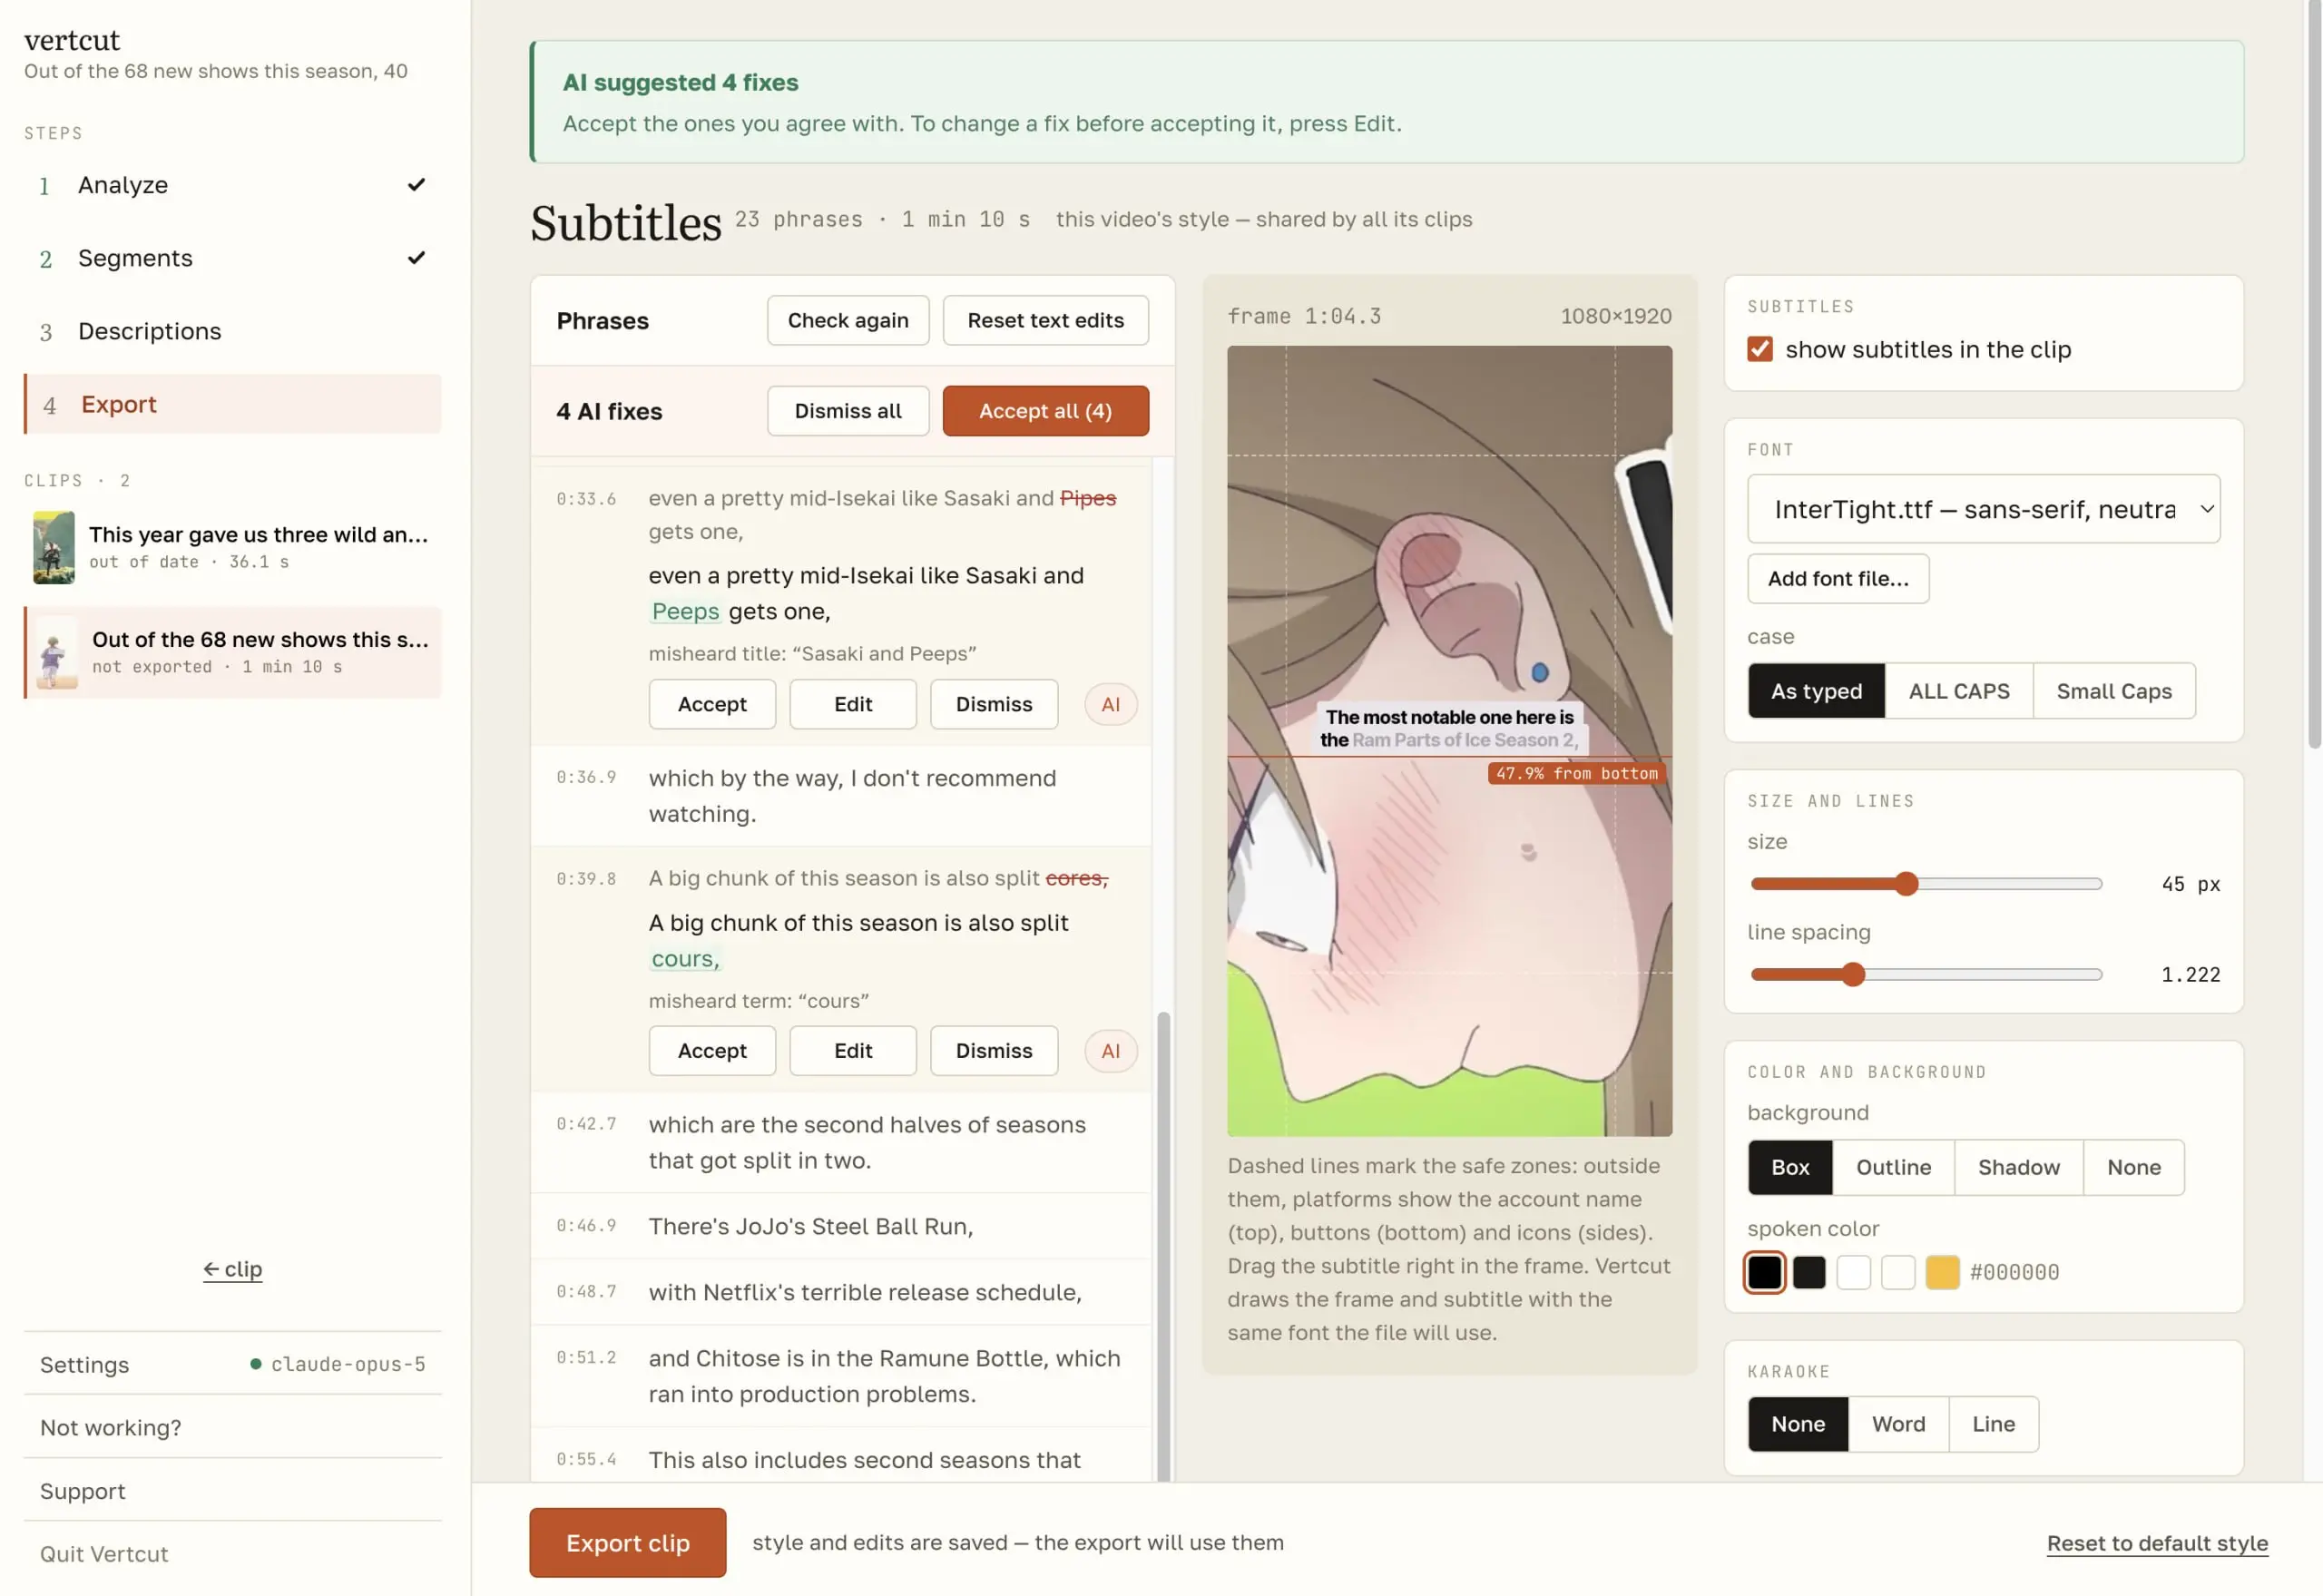The height and width of the screenshot is (1596, 2323).
Task: Accept the Sasaki and Peeps fix
Action: [x=711, y=704]
